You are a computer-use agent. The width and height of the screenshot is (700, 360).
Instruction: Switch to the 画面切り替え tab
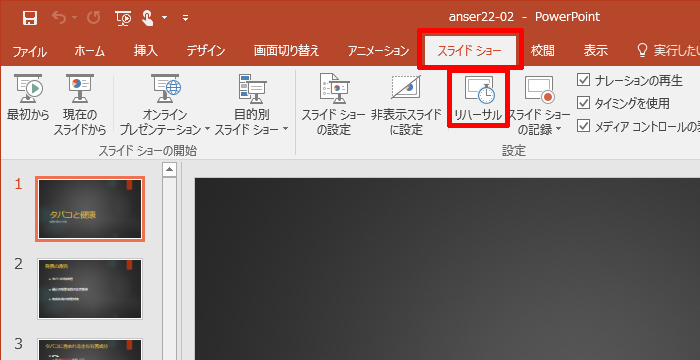[x=287, y=51]
